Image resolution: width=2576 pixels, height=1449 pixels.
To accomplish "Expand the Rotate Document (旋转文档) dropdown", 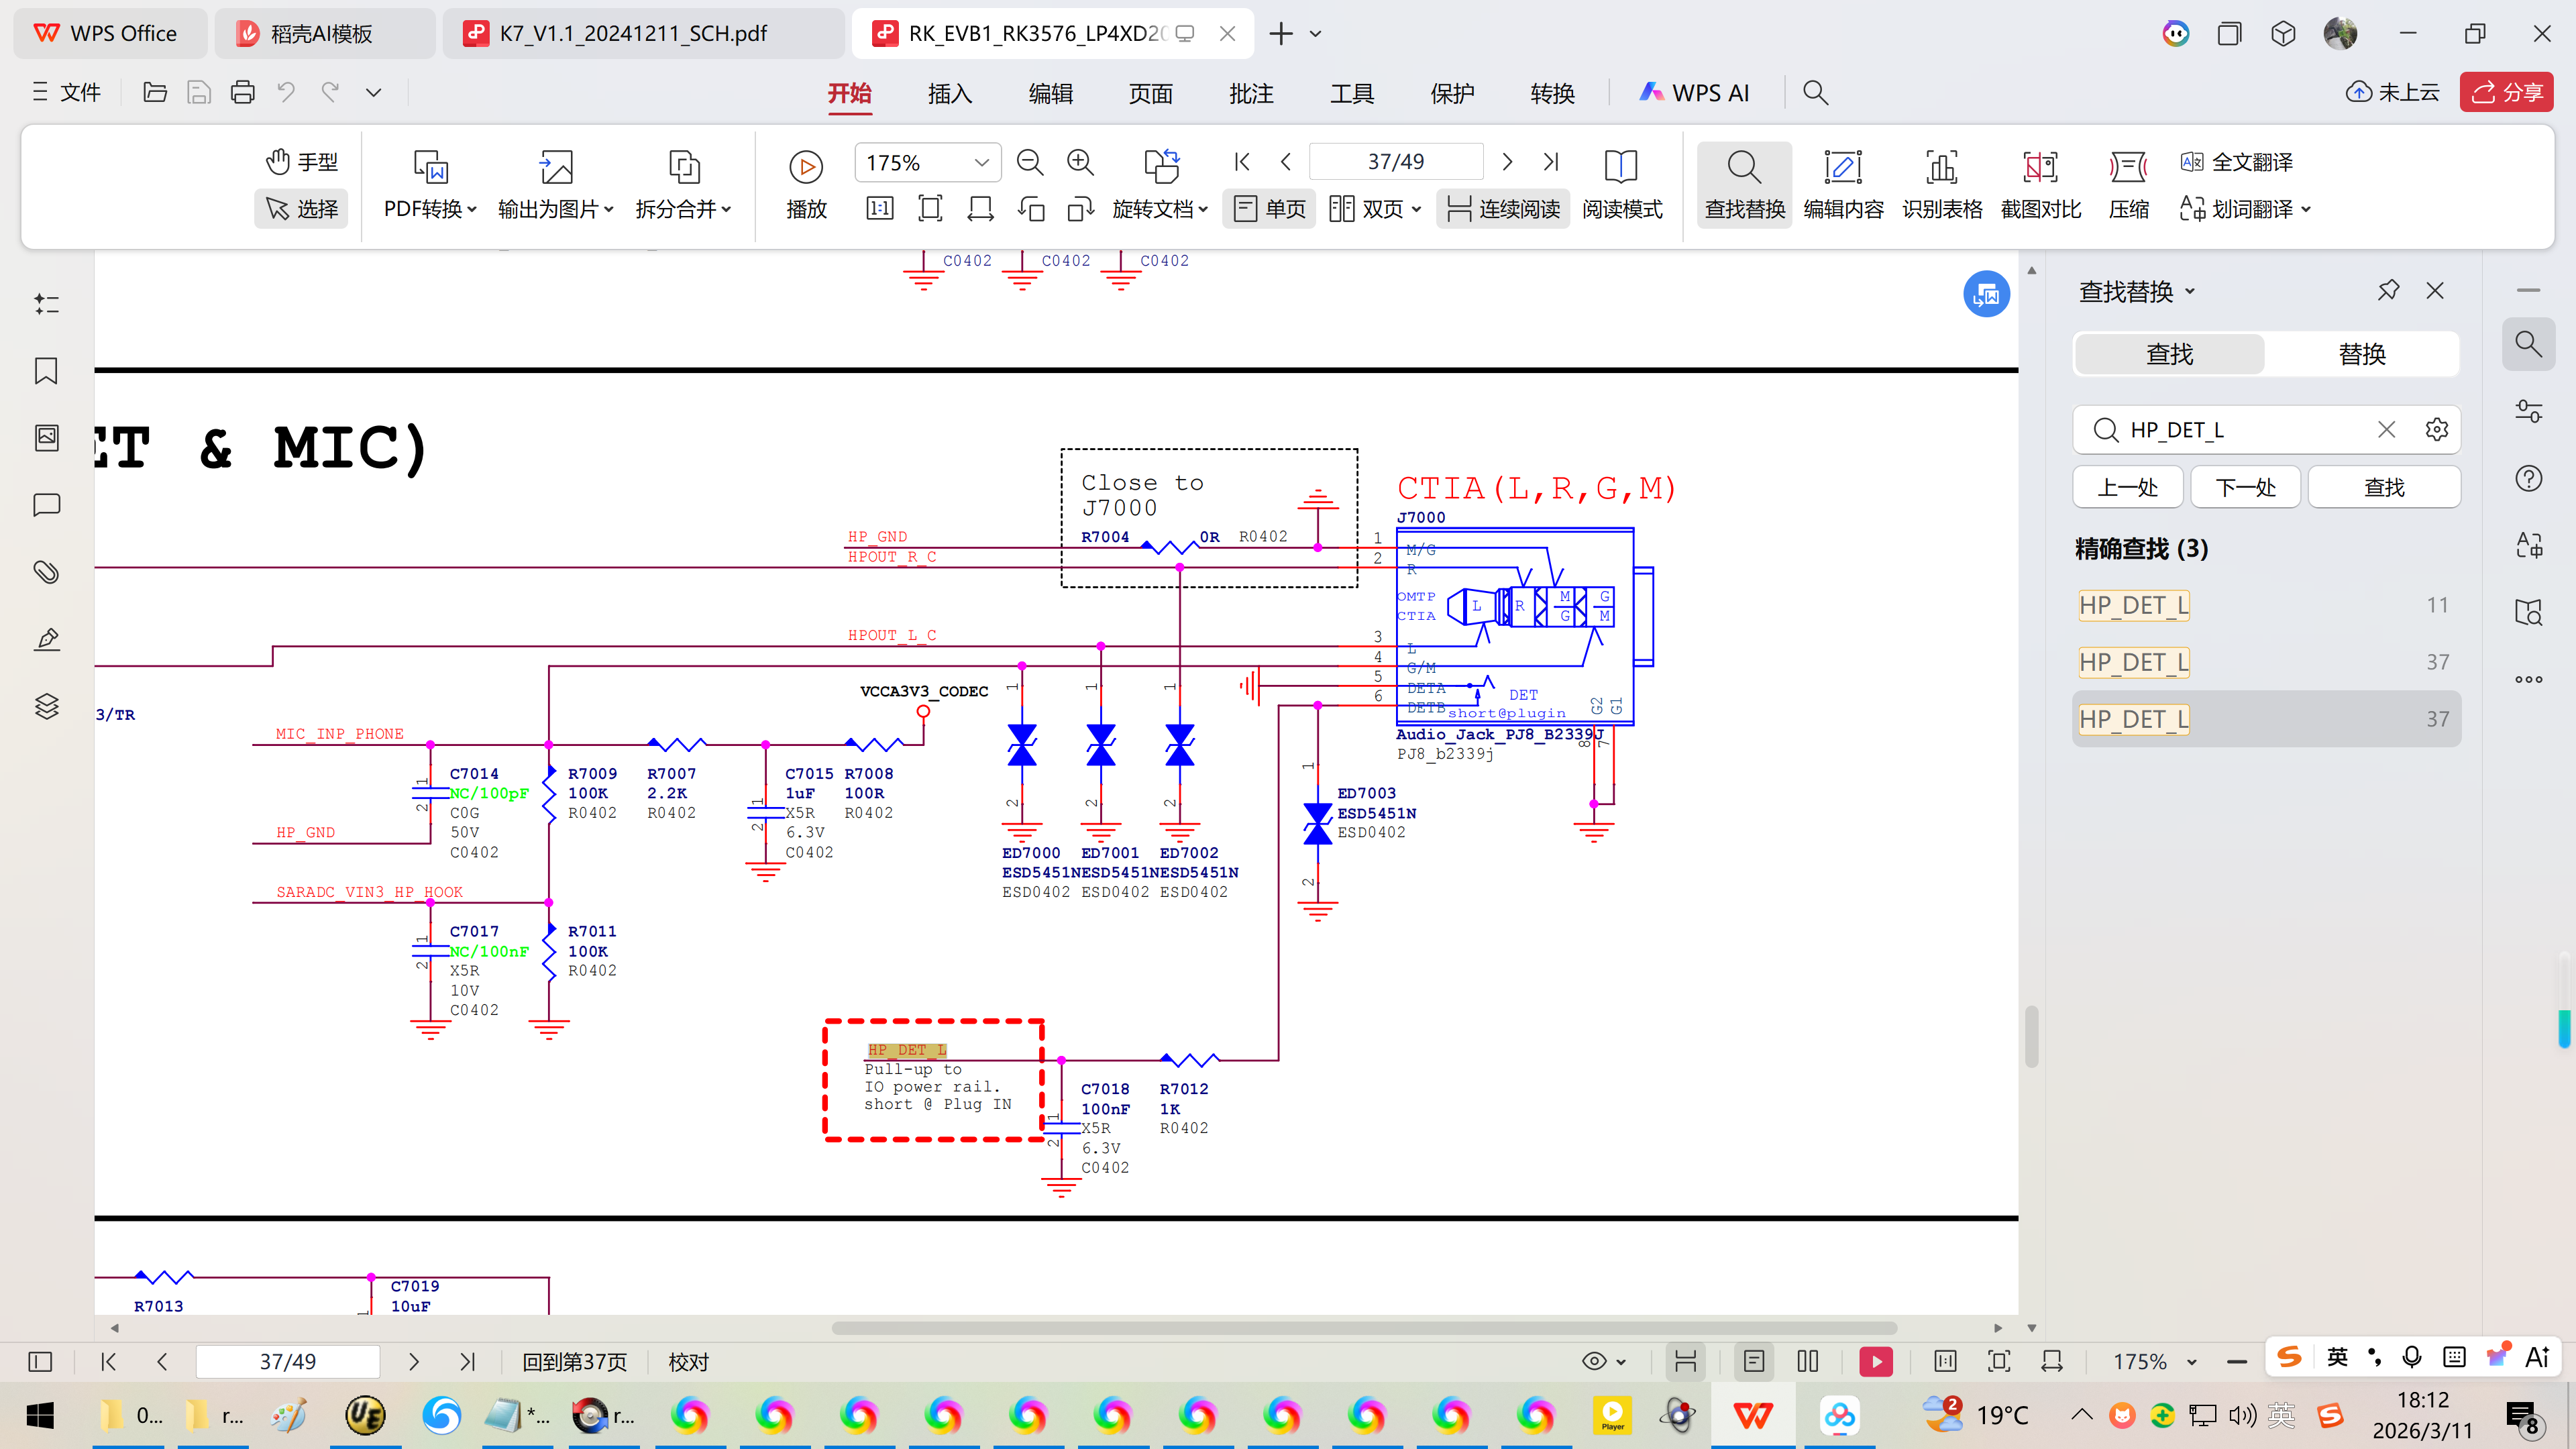I will tap(1161, 209).
